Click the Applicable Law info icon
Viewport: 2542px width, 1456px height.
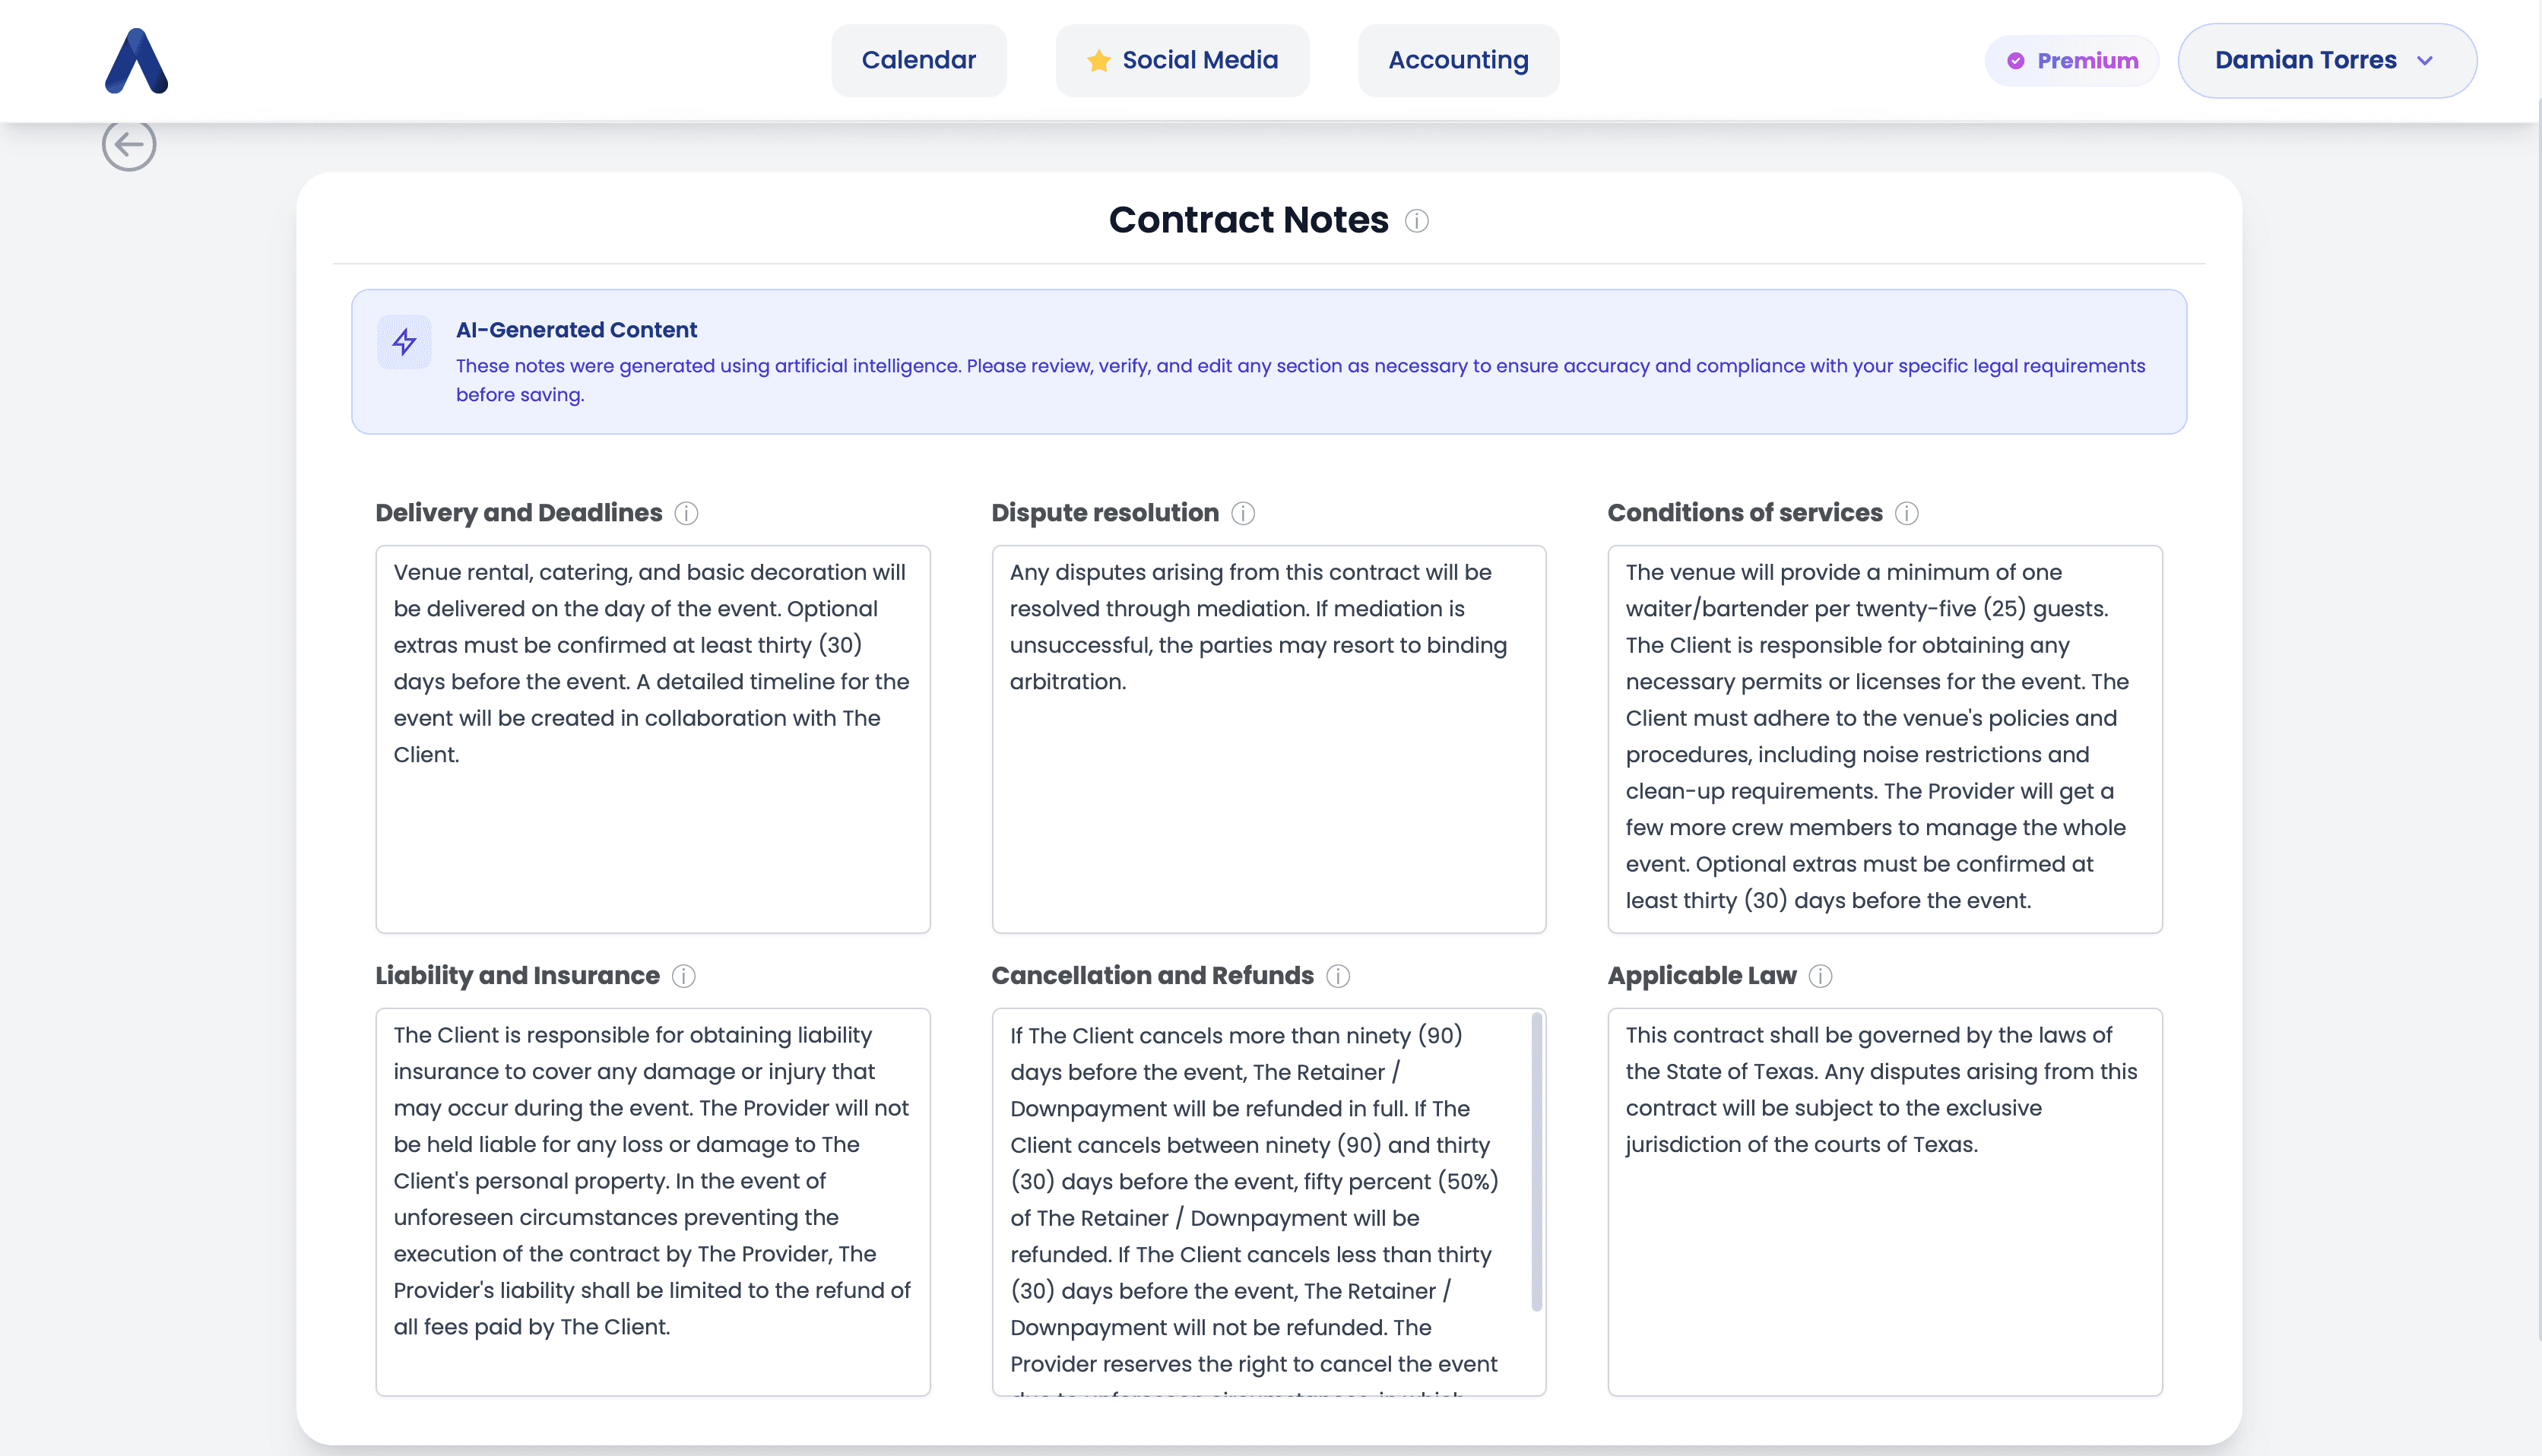click(1820, 976)
